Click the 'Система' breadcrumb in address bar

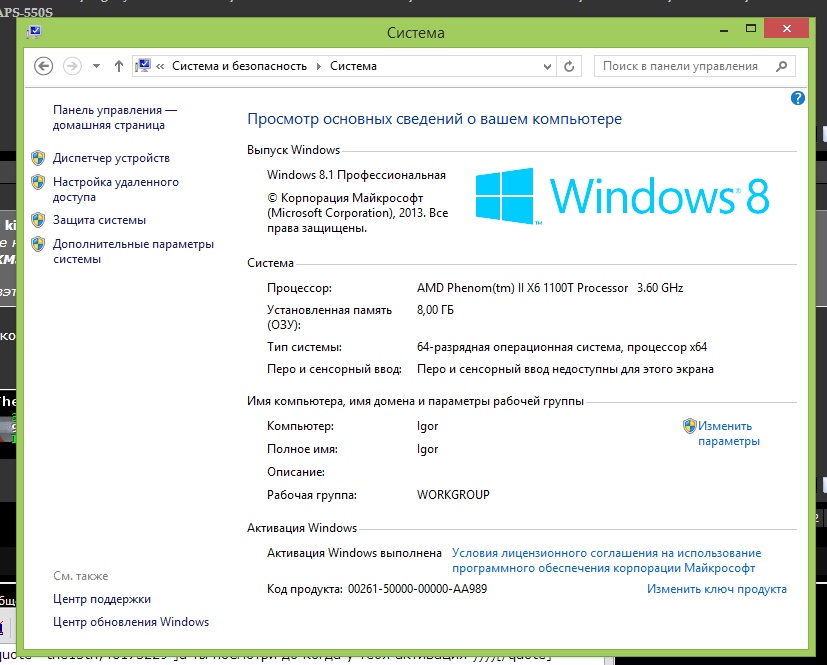(x=353, y=66)
